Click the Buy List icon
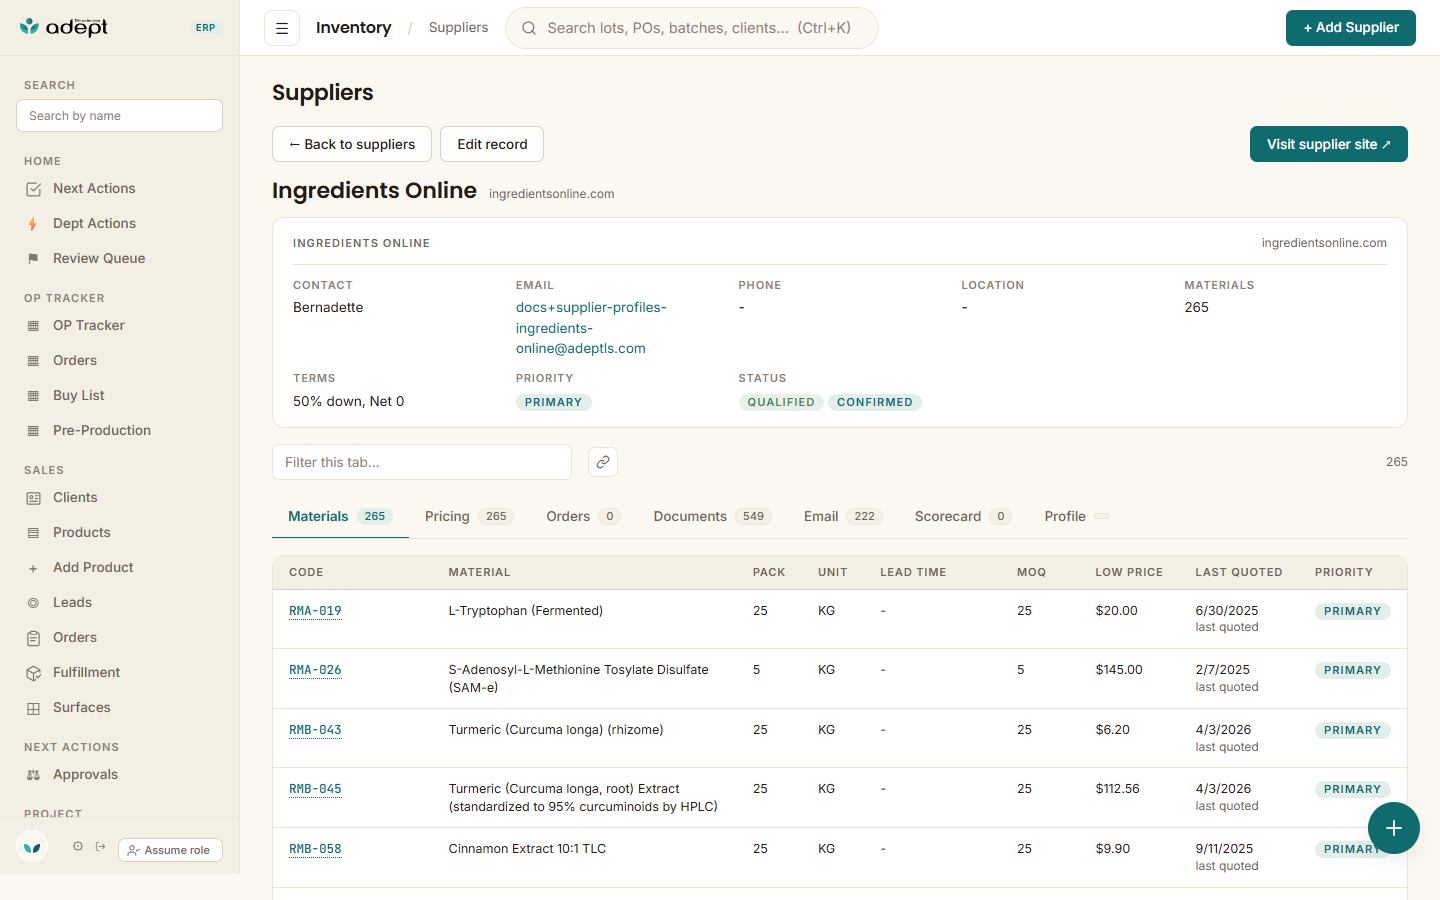 click(x=33, y=396)
